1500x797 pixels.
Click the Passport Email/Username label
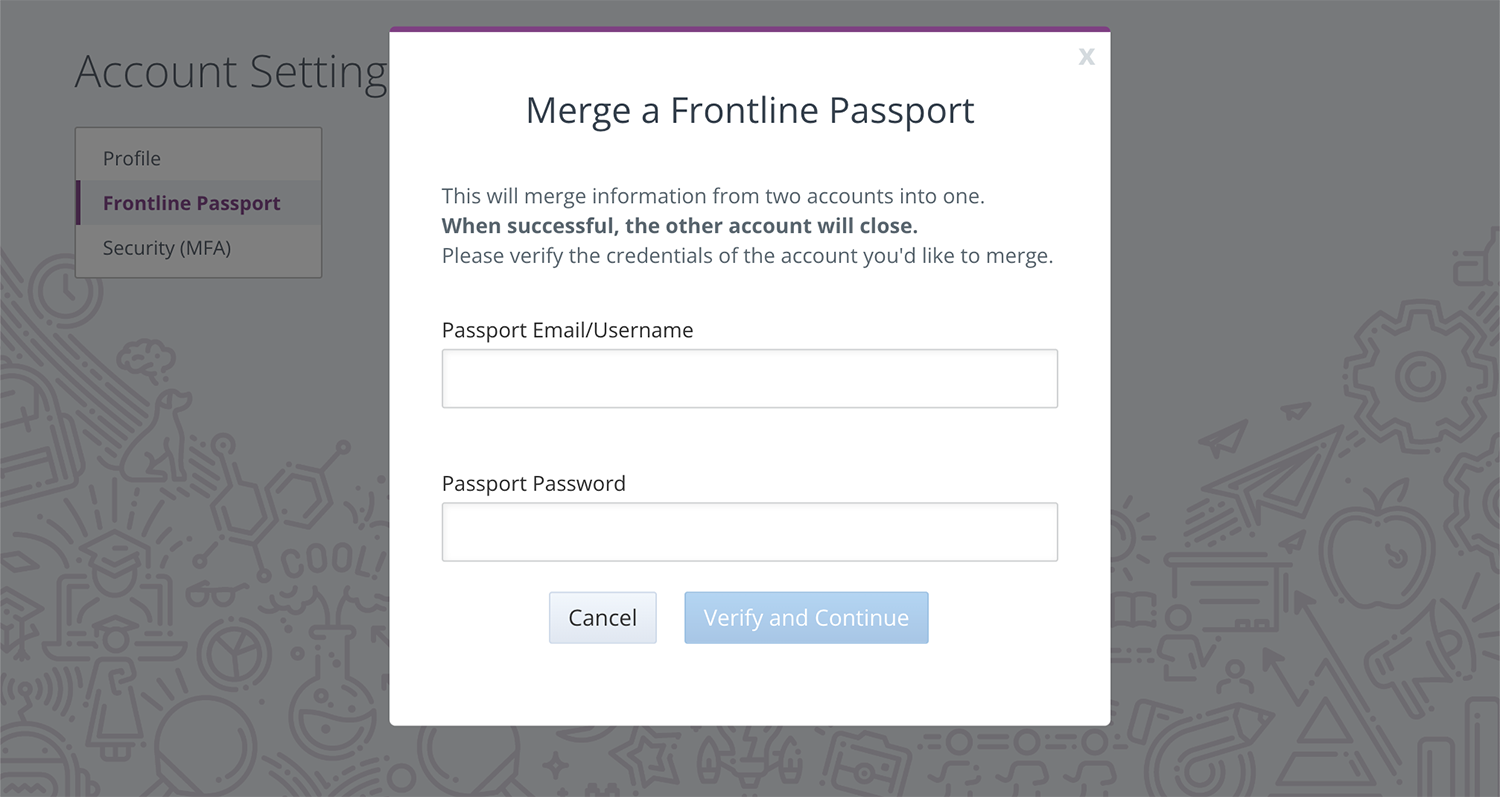point(567,330)
